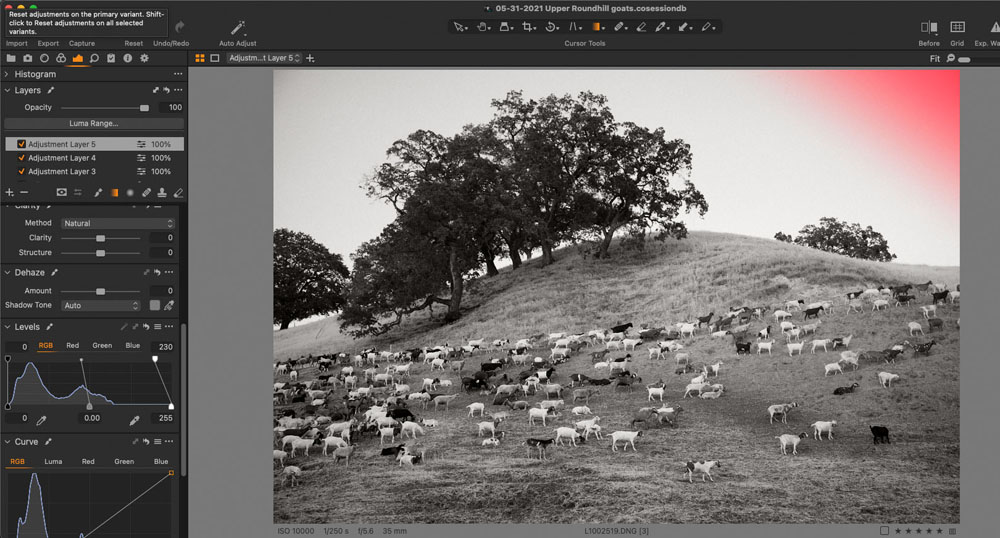Select the heal bandage cursor tool
Image resolution: width=1000 pixels, height=538 pixels.
(619, 27)
